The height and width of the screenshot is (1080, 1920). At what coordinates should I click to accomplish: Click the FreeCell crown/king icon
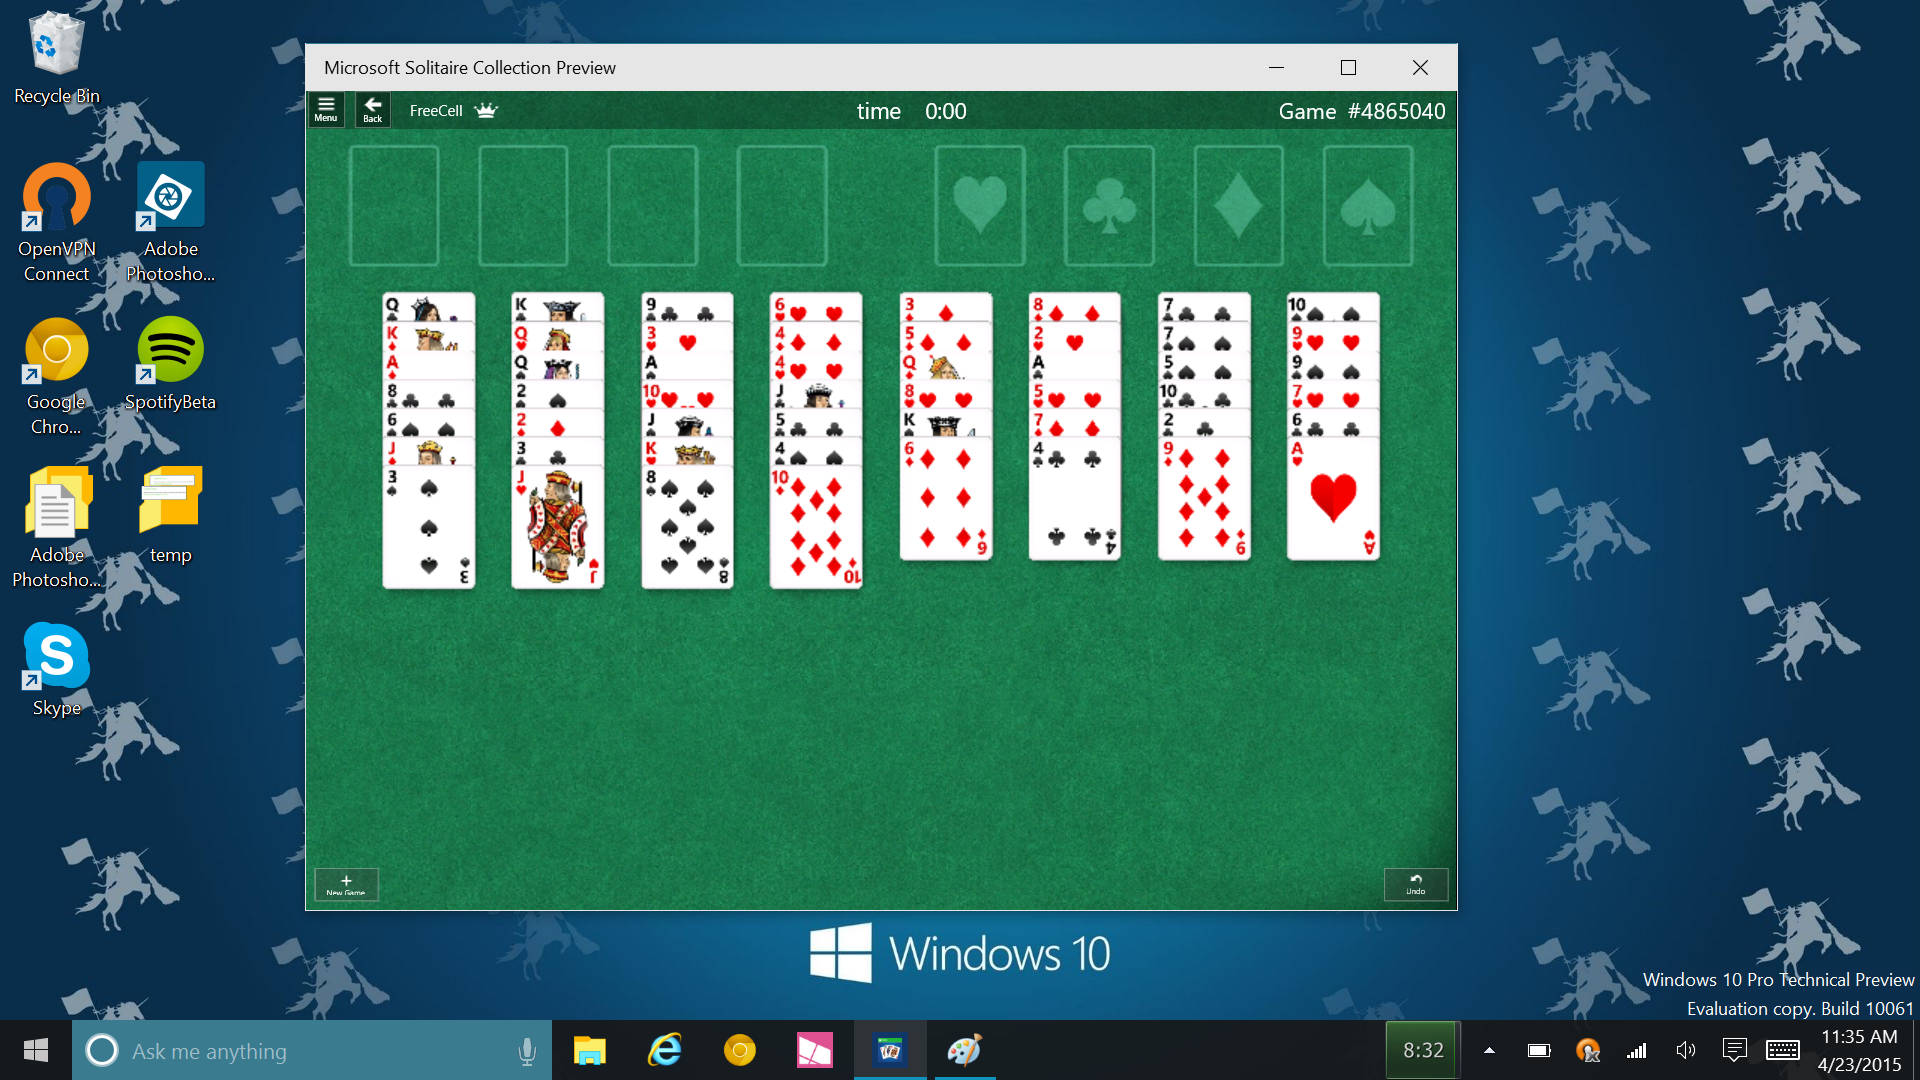click(x=488, y=111)
